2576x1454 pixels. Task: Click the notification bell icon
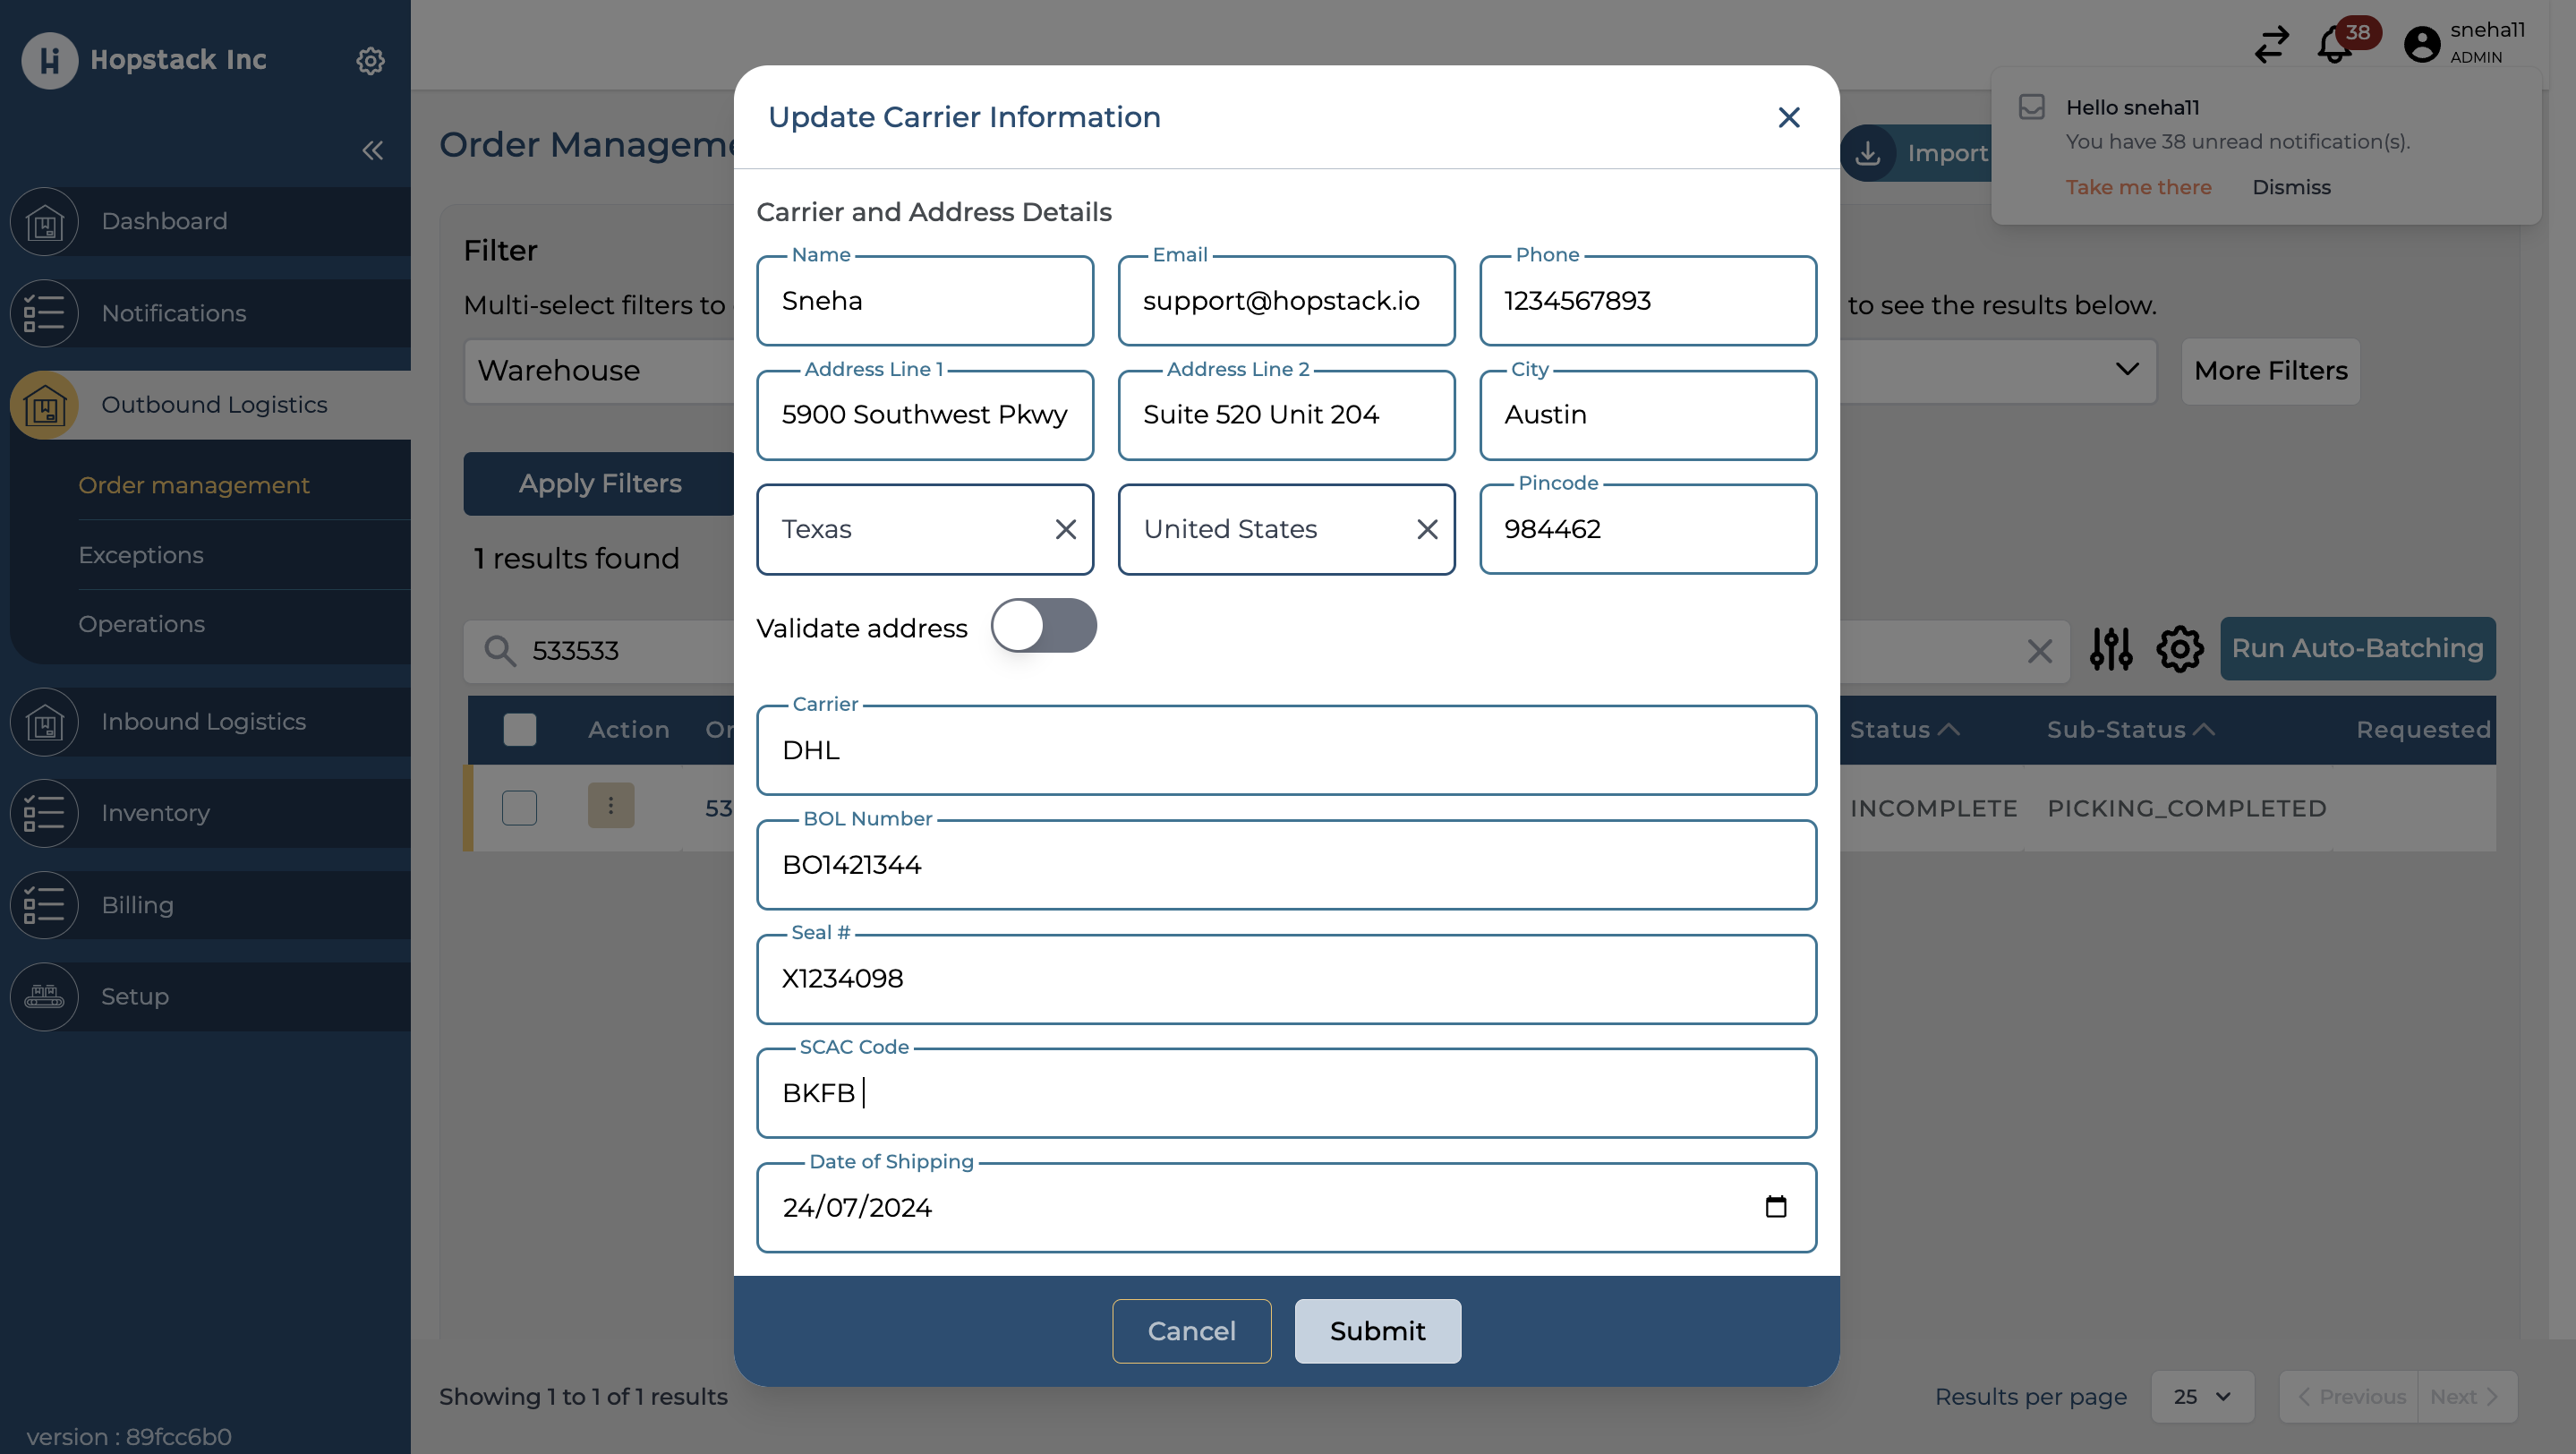point(2334,45)
